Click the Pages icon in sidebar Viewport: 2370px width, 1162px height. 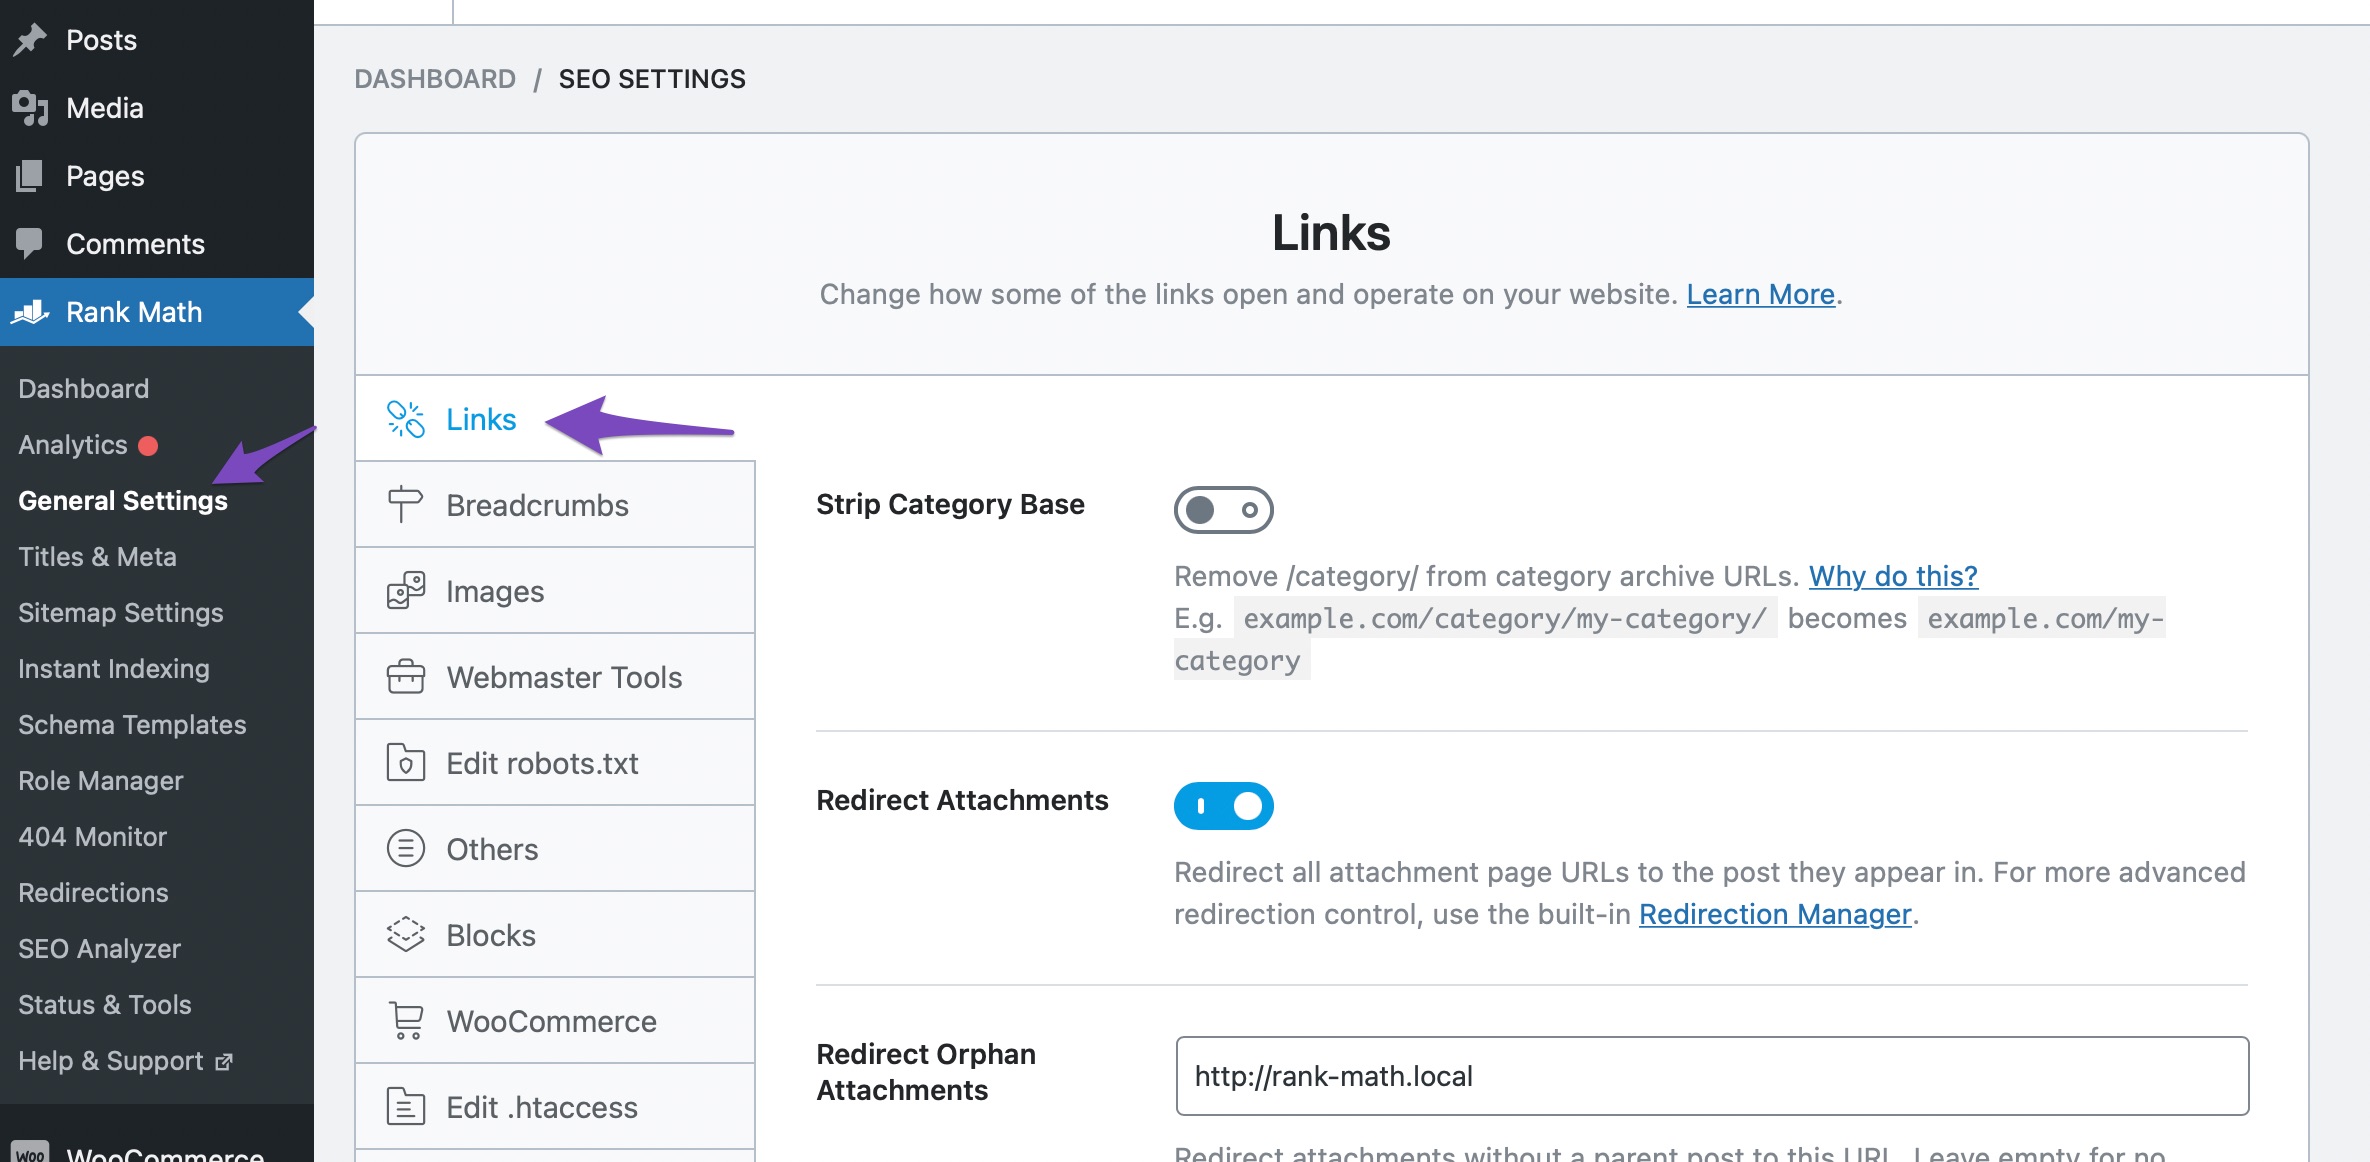[x=30, y=176]
